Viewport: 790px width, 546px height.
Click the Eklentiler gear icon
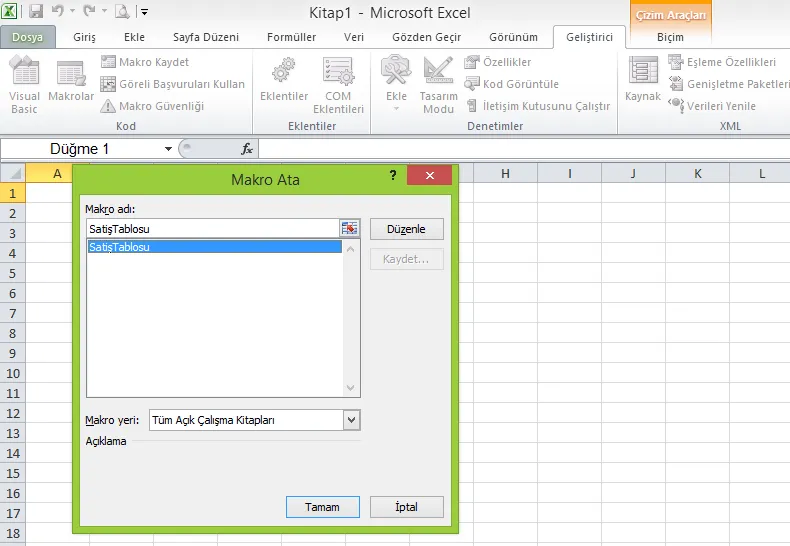coord(284,72)
